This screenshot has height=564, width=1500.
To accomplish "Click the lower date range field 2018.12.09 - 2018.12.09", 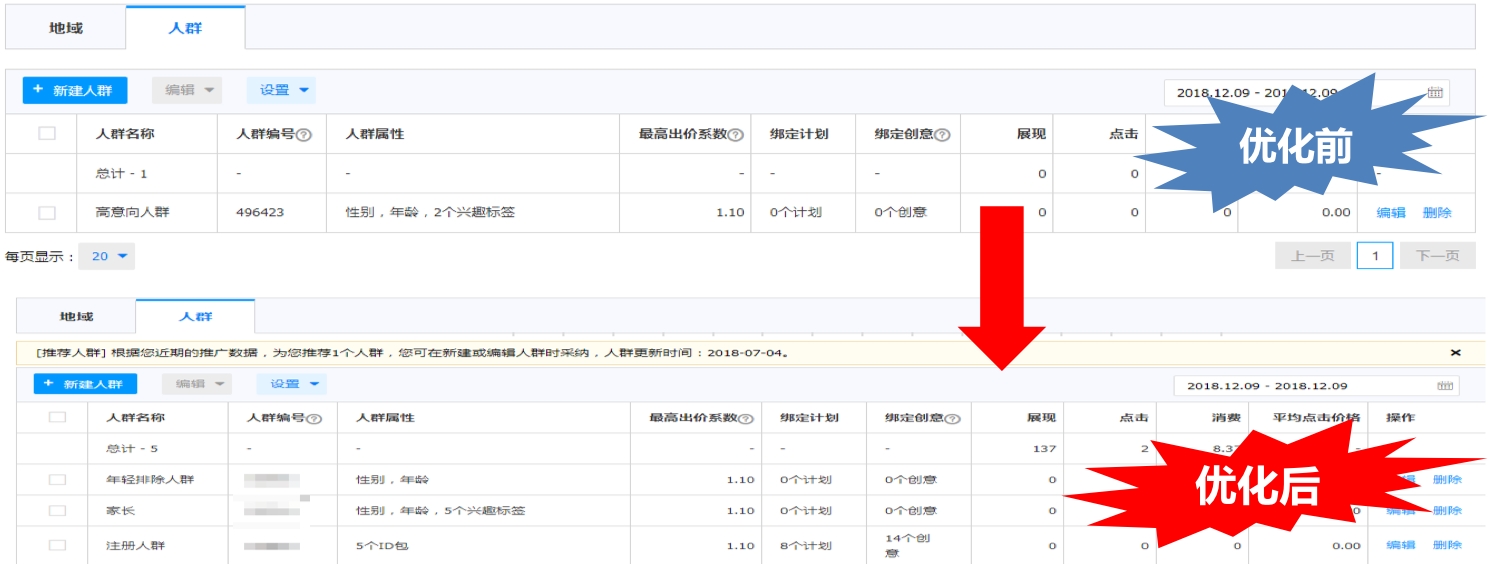I will (x=1316, y=386).
